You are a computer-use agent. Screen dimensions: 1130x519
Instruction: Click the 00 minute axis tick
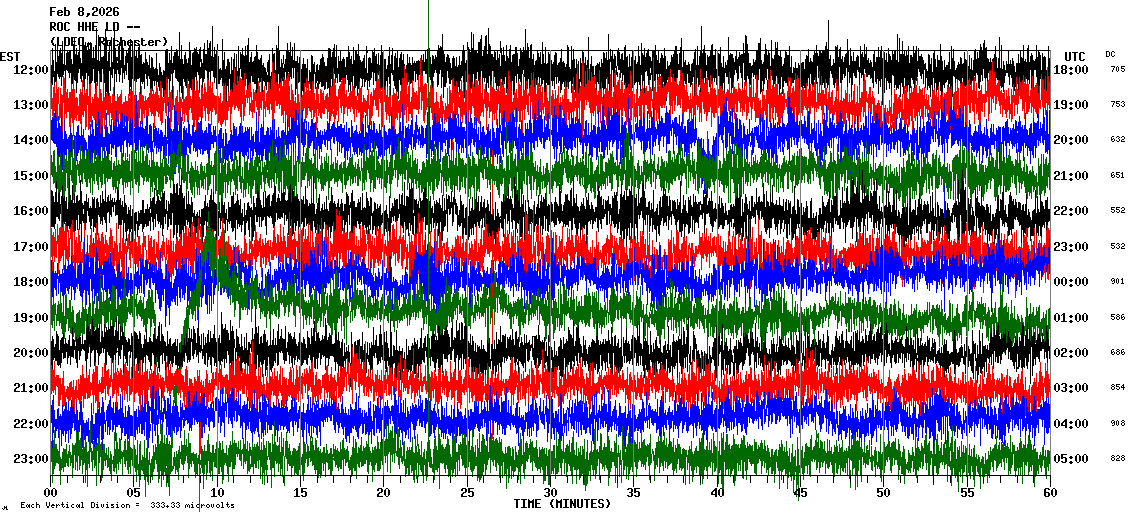click(51, 493)
